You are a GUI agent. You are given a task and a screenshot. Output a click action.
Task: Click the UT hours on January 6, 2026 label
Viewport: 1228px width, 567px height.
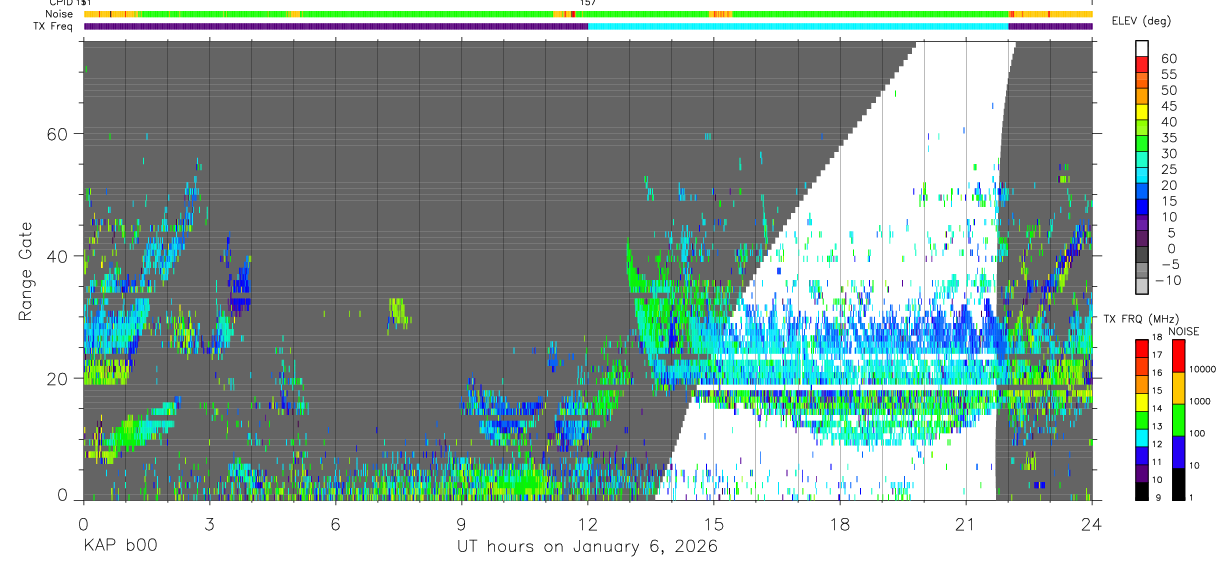[587, 547]
